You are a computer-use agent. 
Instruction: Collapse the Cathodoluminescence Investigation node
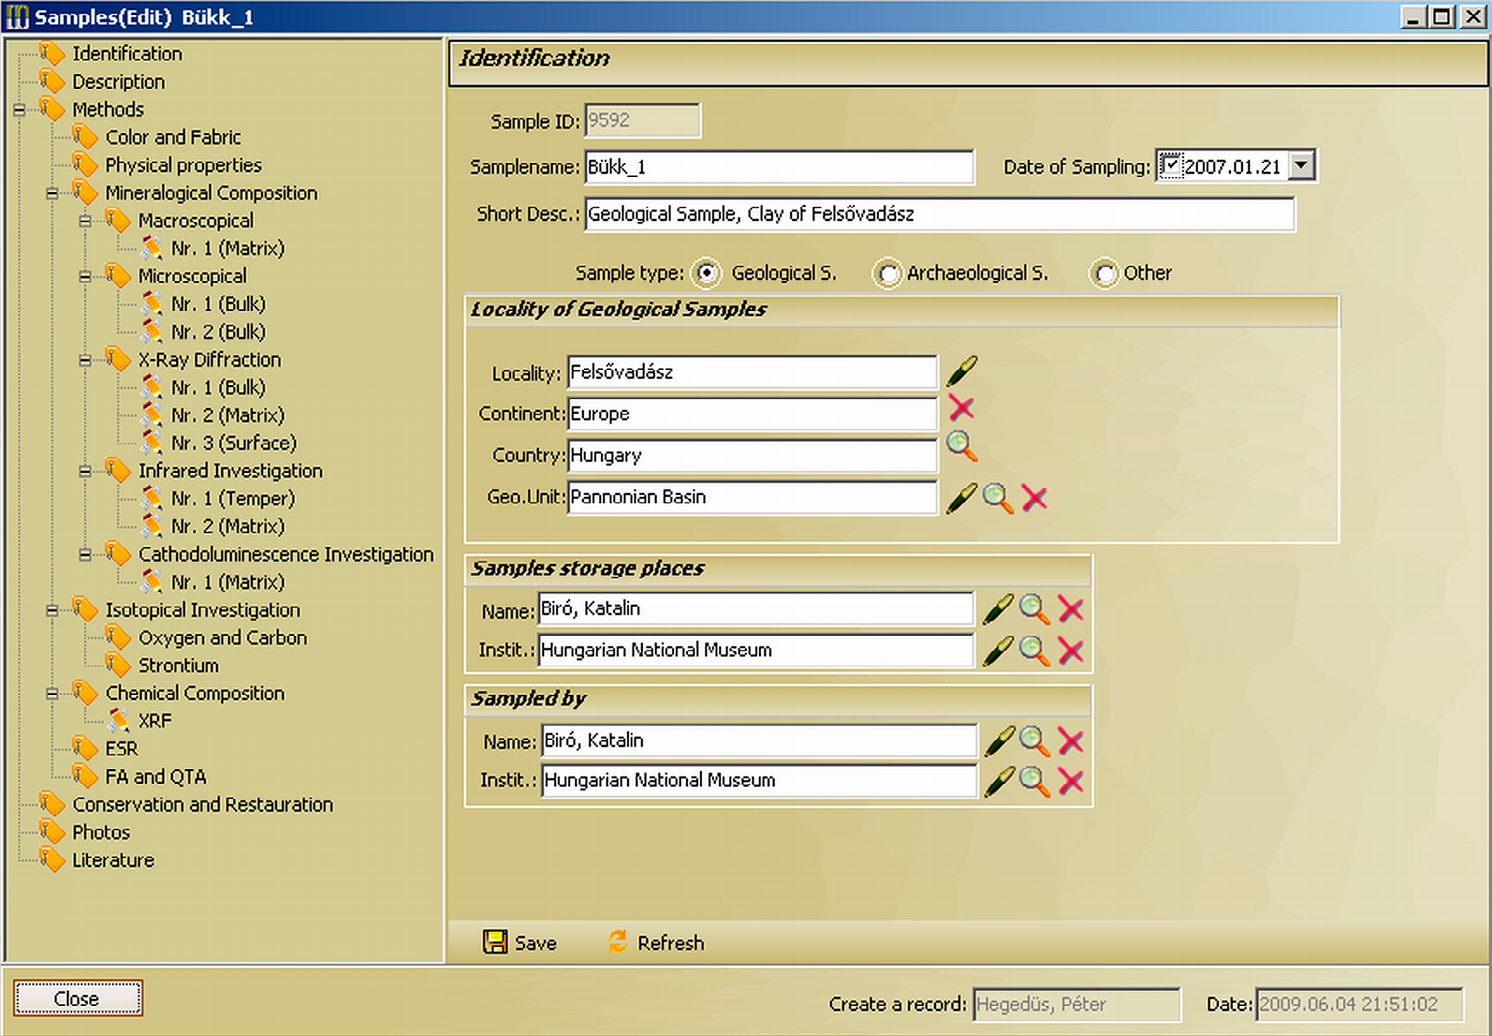coord(85,554)
